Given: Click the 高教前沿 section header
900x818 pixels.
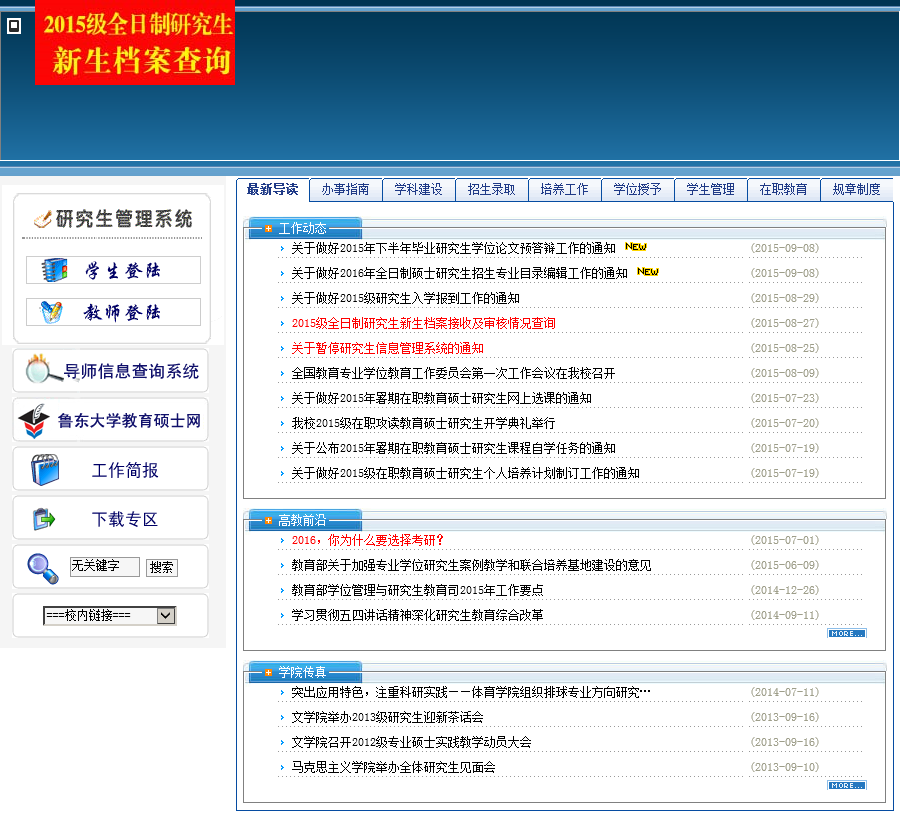Looking at the screenshot, I should pos(302,521).
